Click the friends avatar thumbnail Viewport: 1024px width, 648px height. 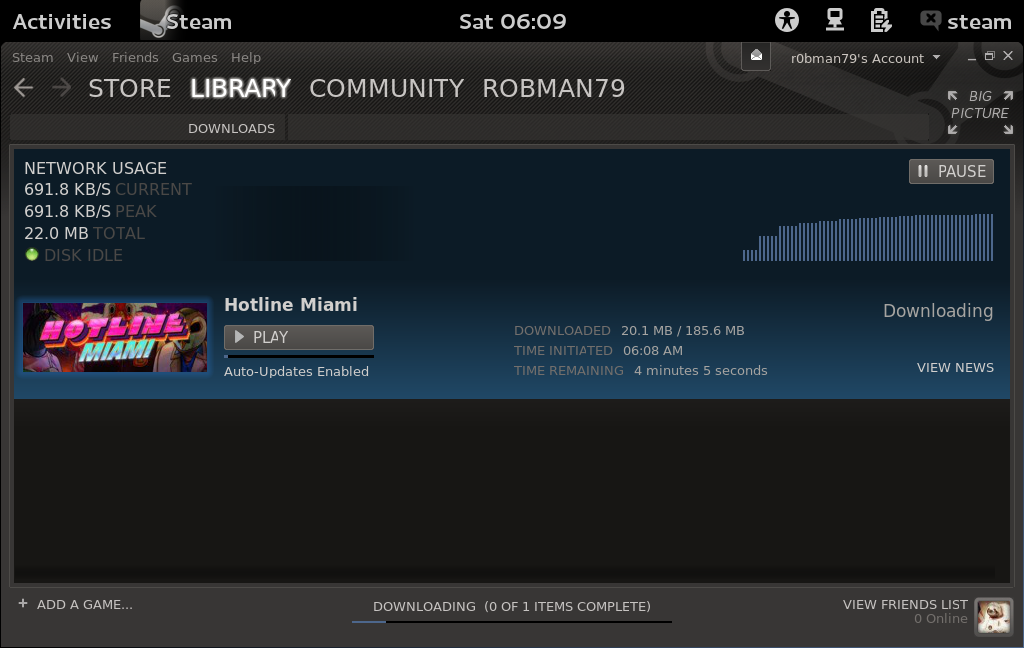point(993,616)
